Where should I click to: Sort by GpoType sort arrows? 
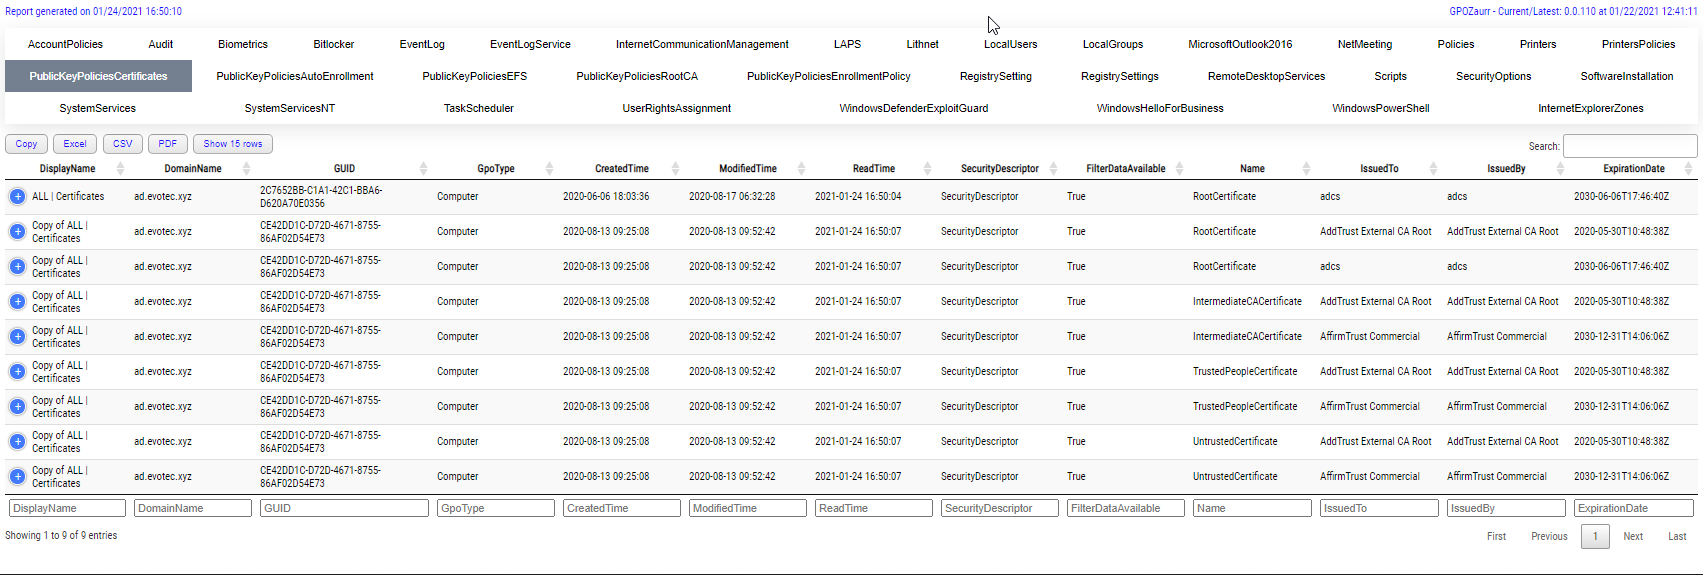click(549, 169)
